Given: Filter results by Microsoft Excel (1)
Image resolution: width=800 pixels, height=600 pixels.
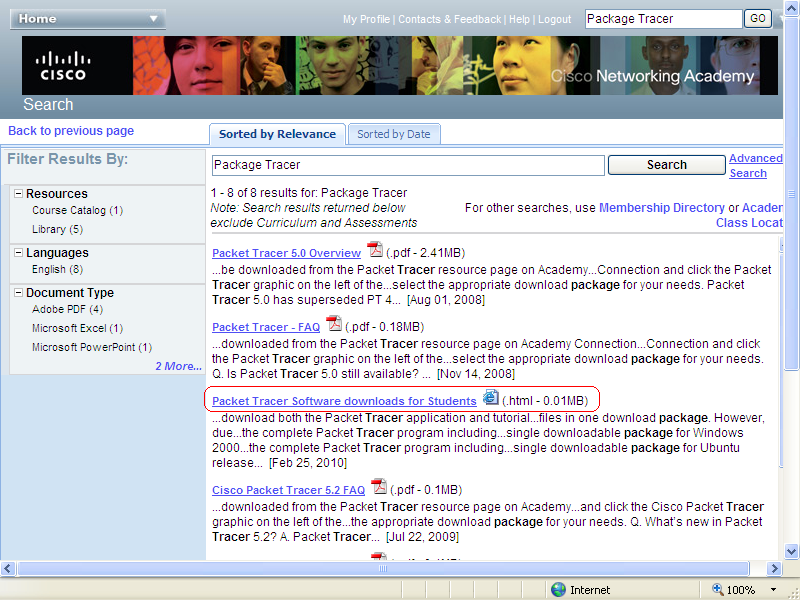Looking at the screenshot, I should pos(78,328).
